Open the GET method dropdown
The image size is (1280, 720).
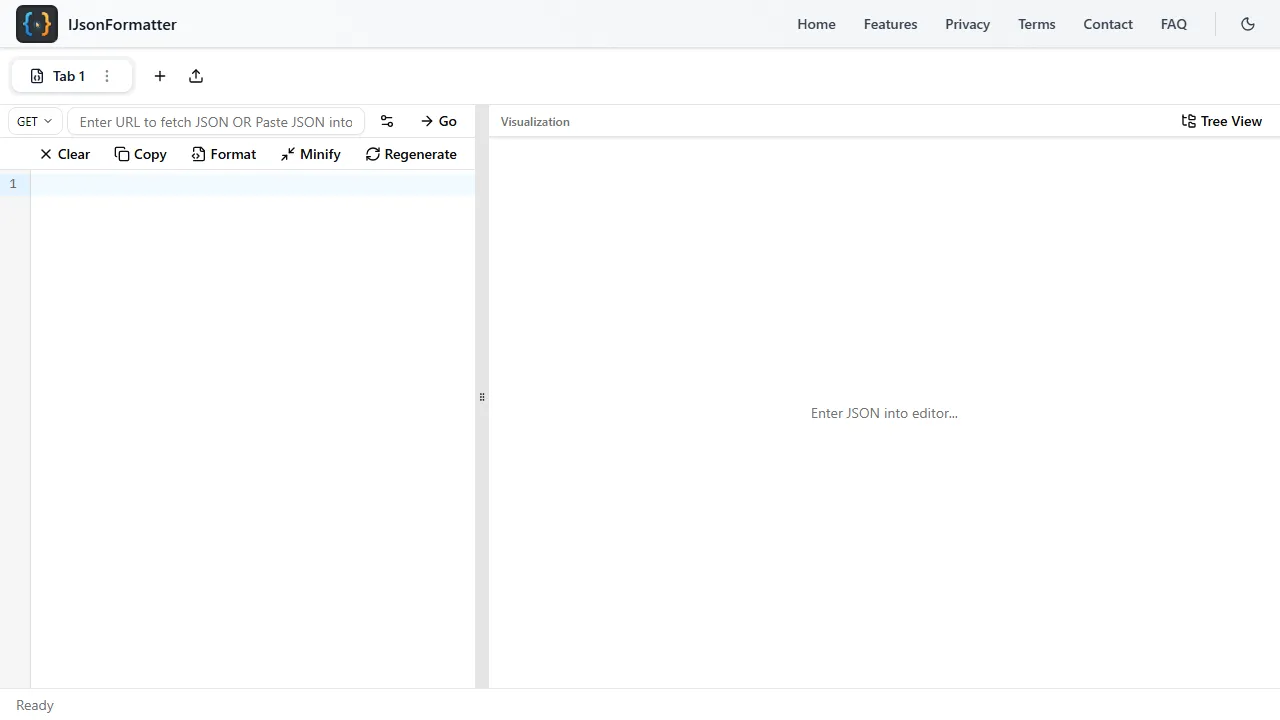(34, 121)
